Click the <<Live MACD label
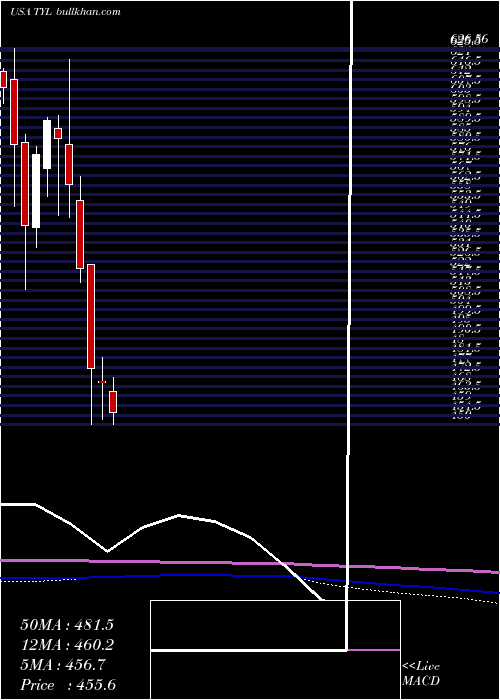 421,674
